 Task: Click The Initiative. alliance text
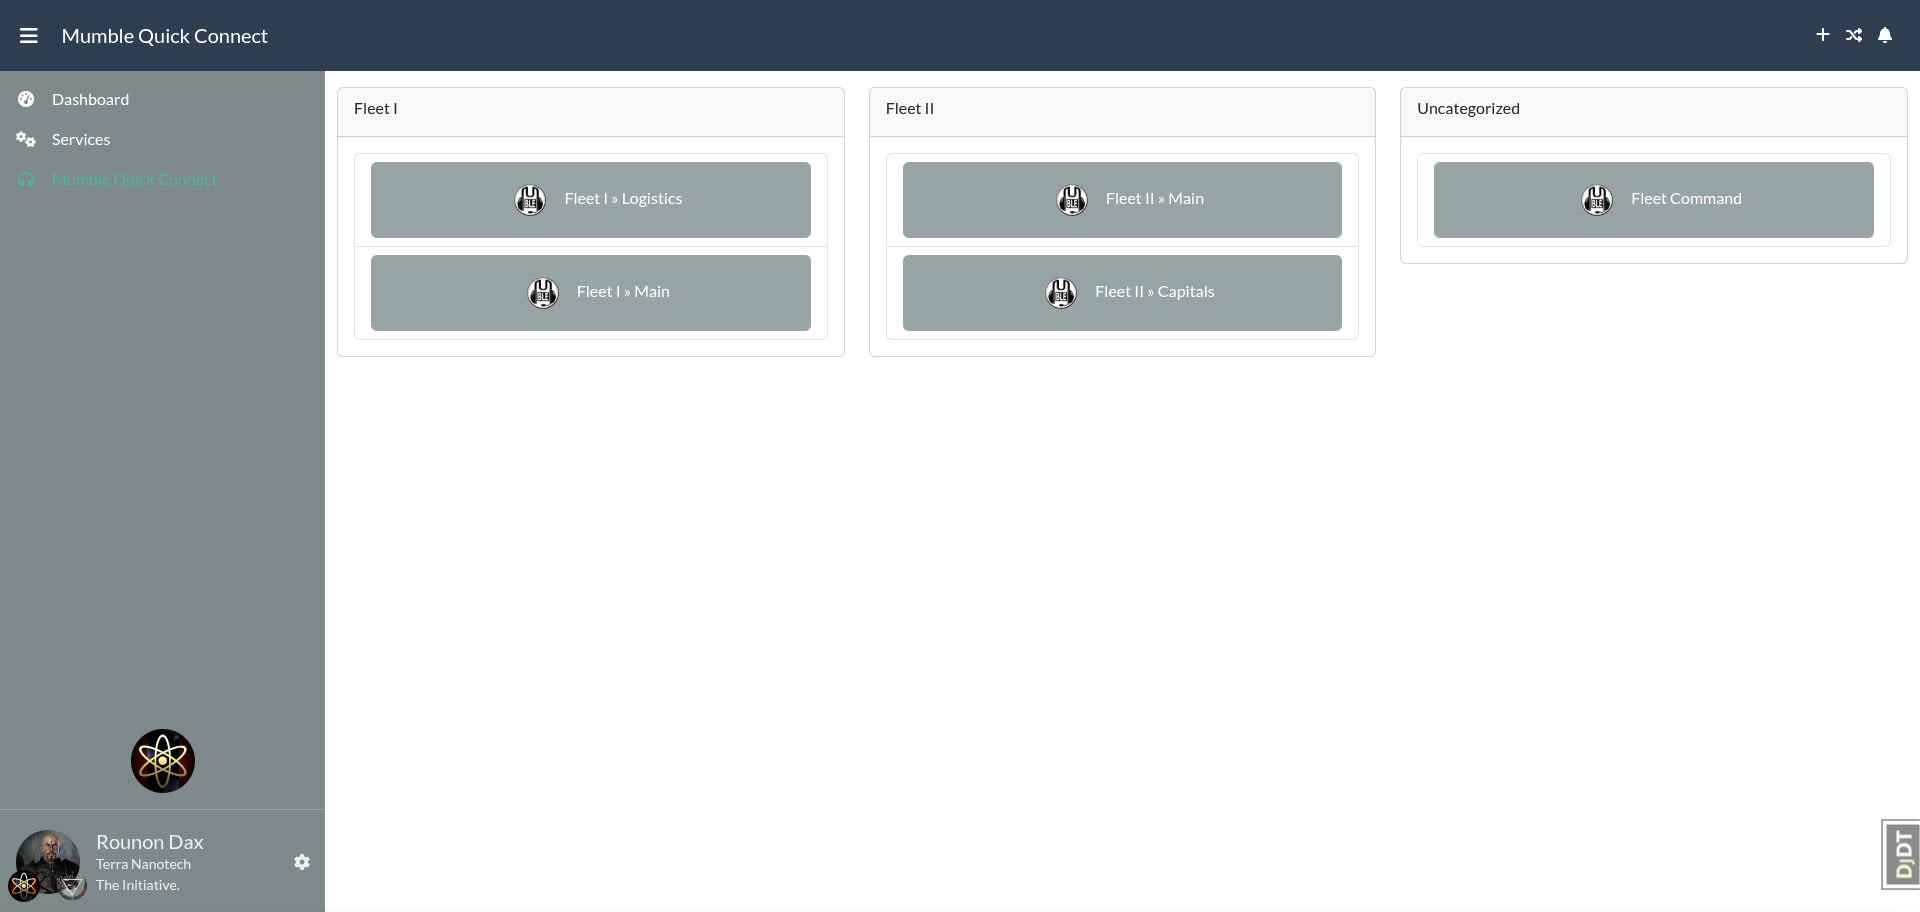[x=138, y=885]
